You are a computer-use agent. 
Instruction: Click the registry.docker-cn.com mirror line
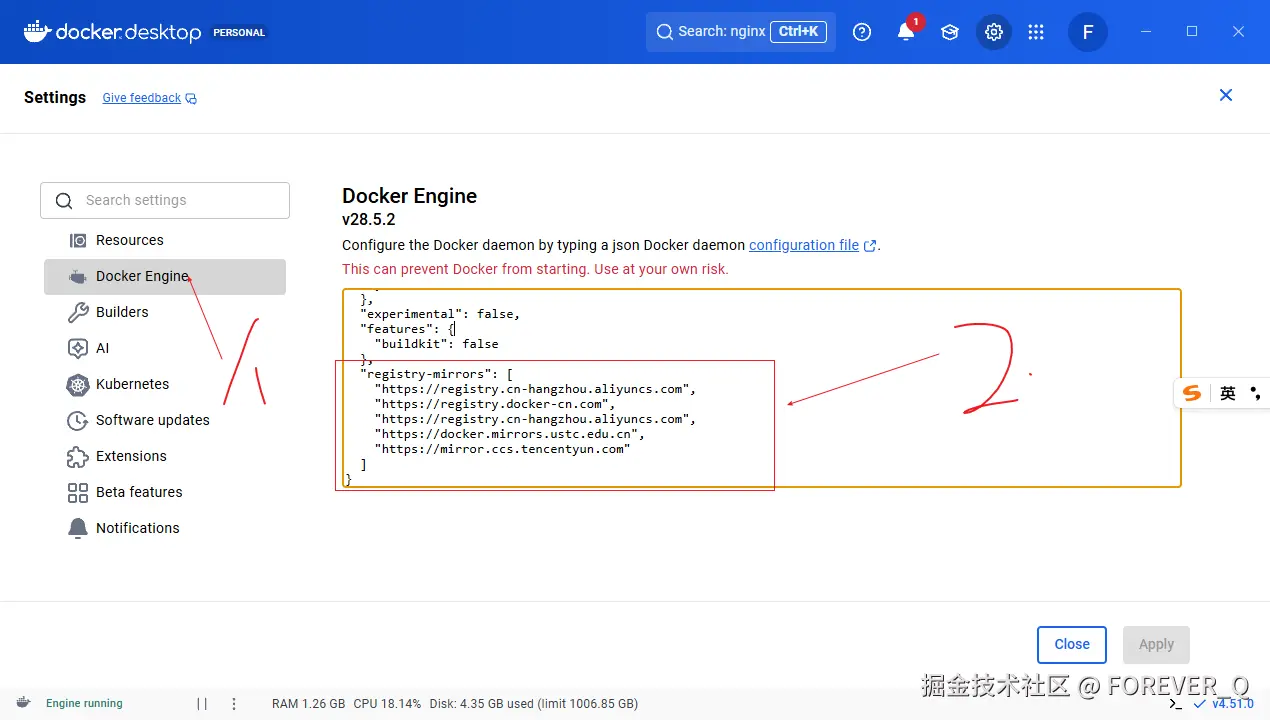pyautogui.click(x=495, y=404)
